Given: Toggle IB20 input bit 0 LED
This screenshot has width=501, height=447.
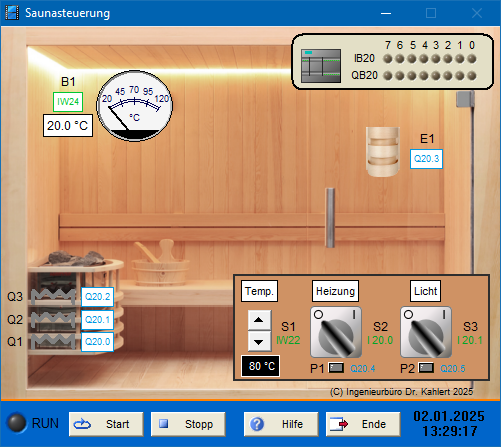Looking at the screenshot, I should [472, 59].
